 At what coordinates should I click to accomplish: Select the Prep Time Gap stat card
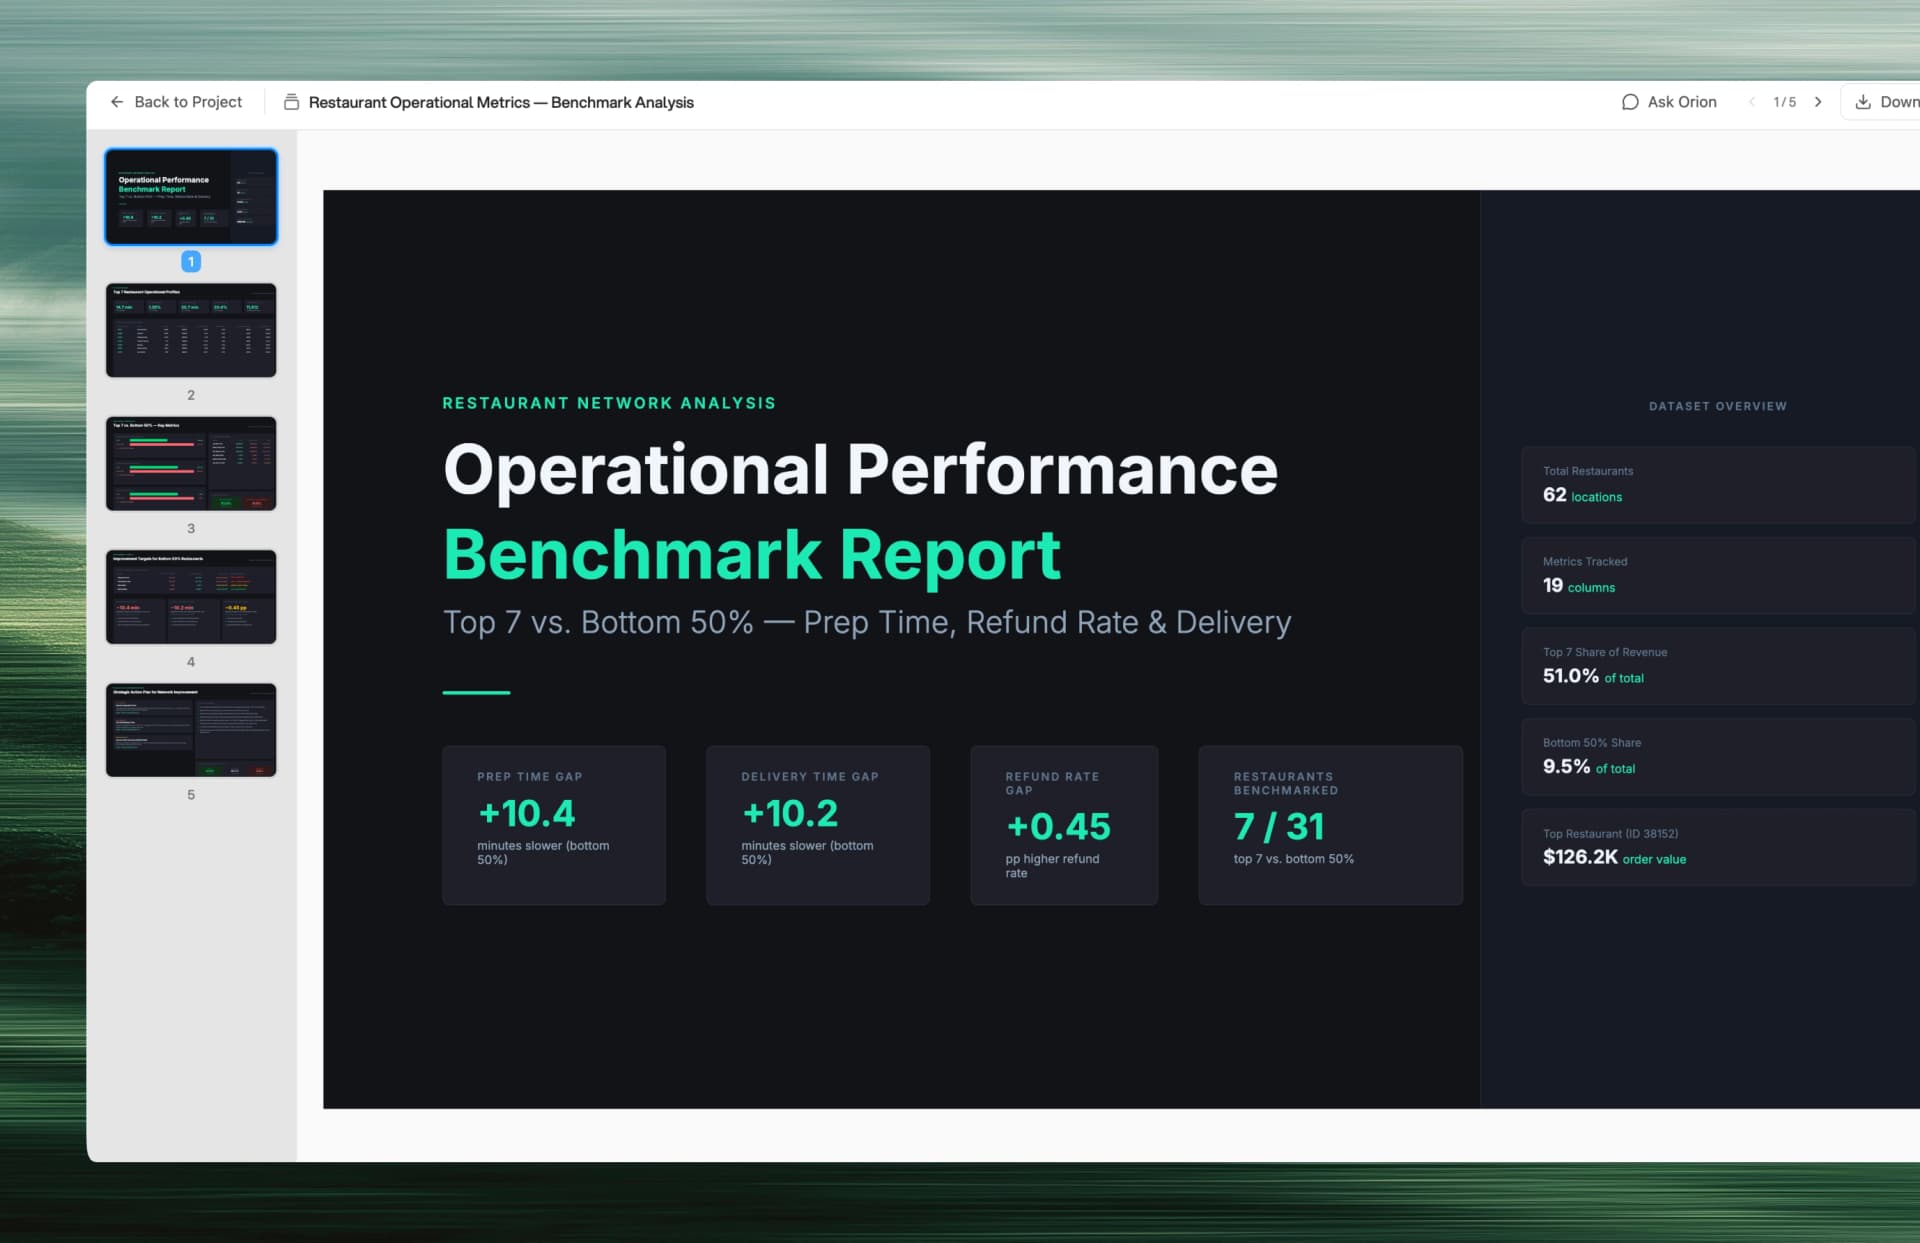[x=554, y=825]
